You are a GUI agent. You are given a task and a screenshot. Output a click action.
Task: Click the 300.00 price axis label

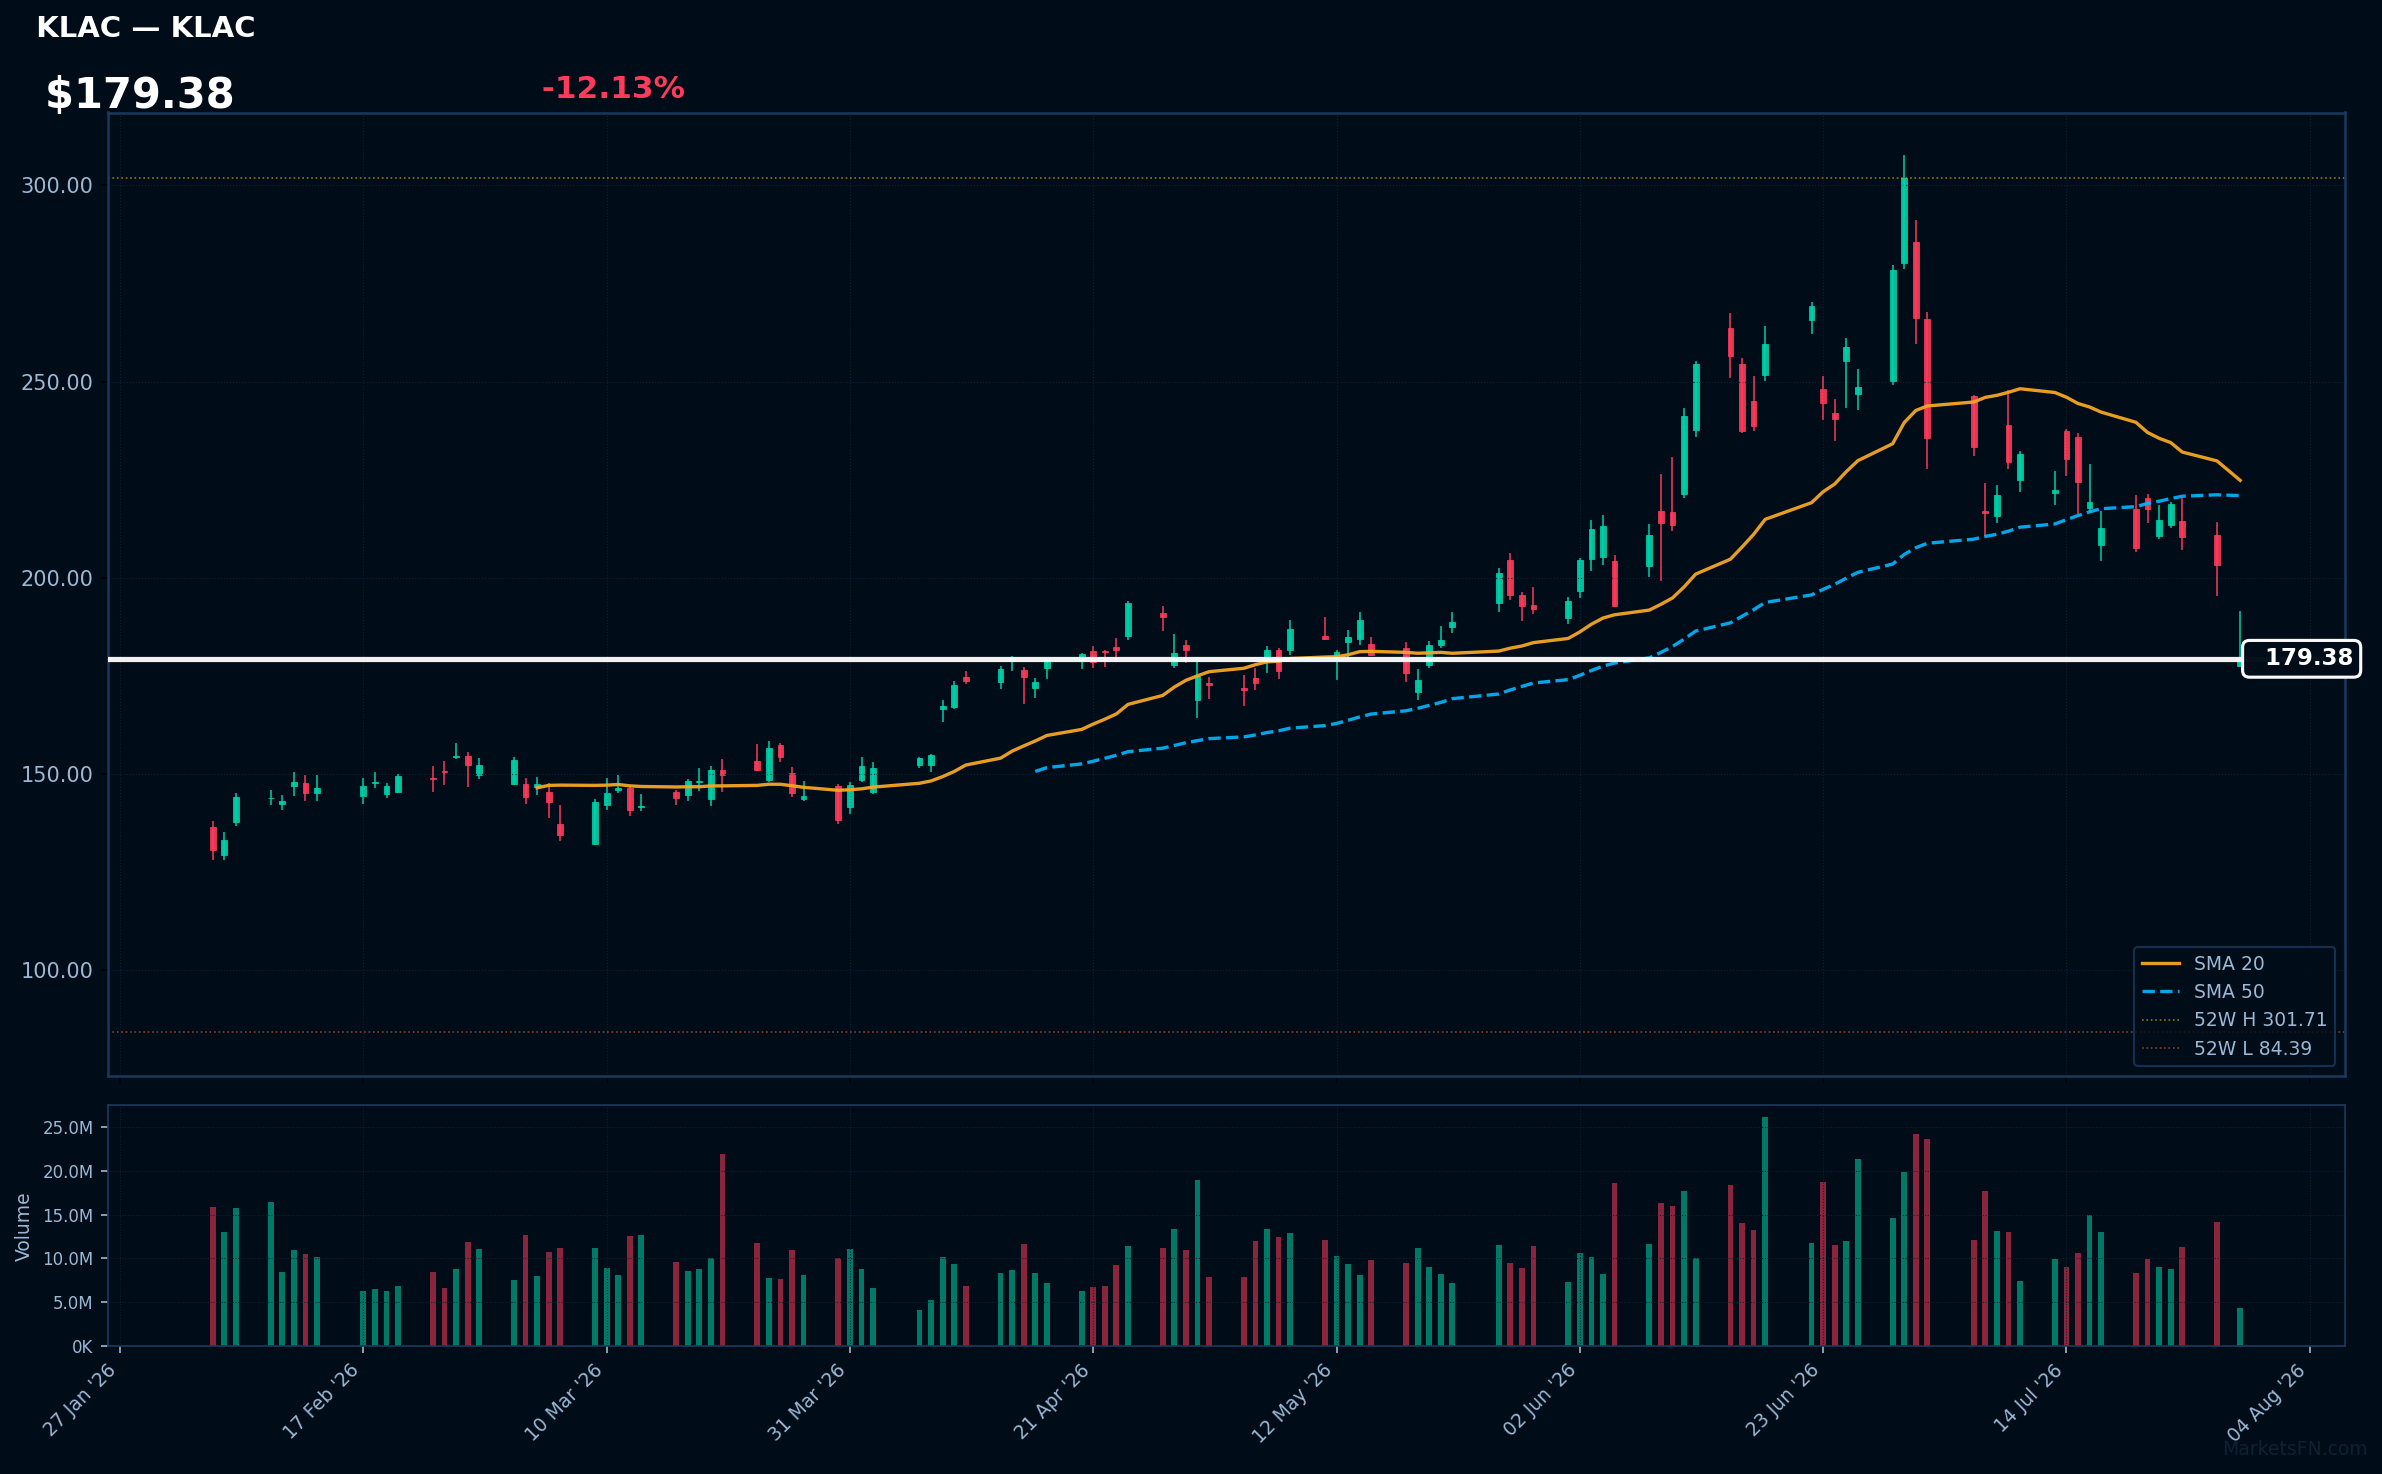click(57, 185)
